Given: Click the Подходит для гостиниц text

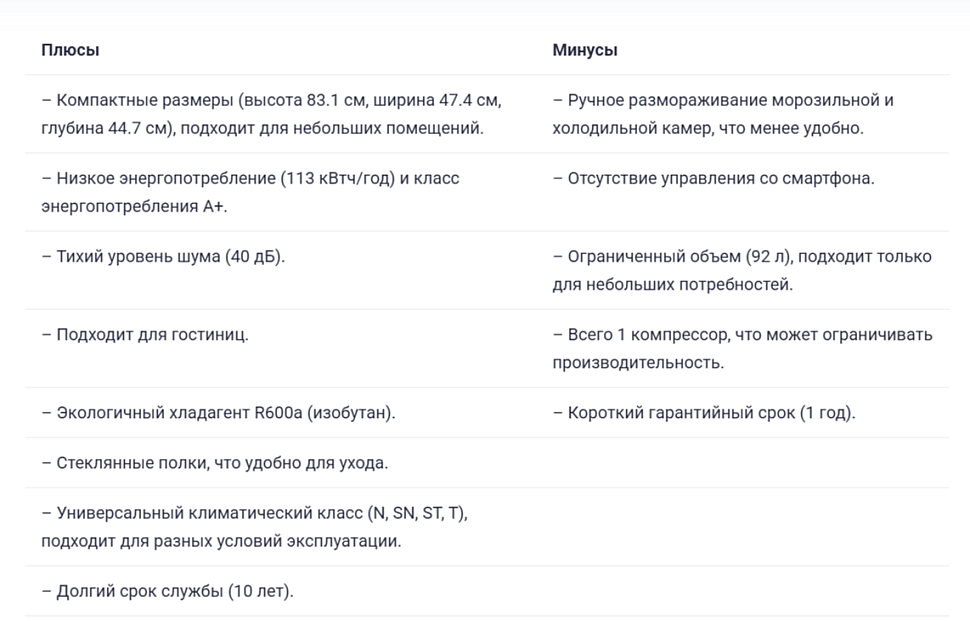Looking at the screenshot, I should (x=145, y=335).
